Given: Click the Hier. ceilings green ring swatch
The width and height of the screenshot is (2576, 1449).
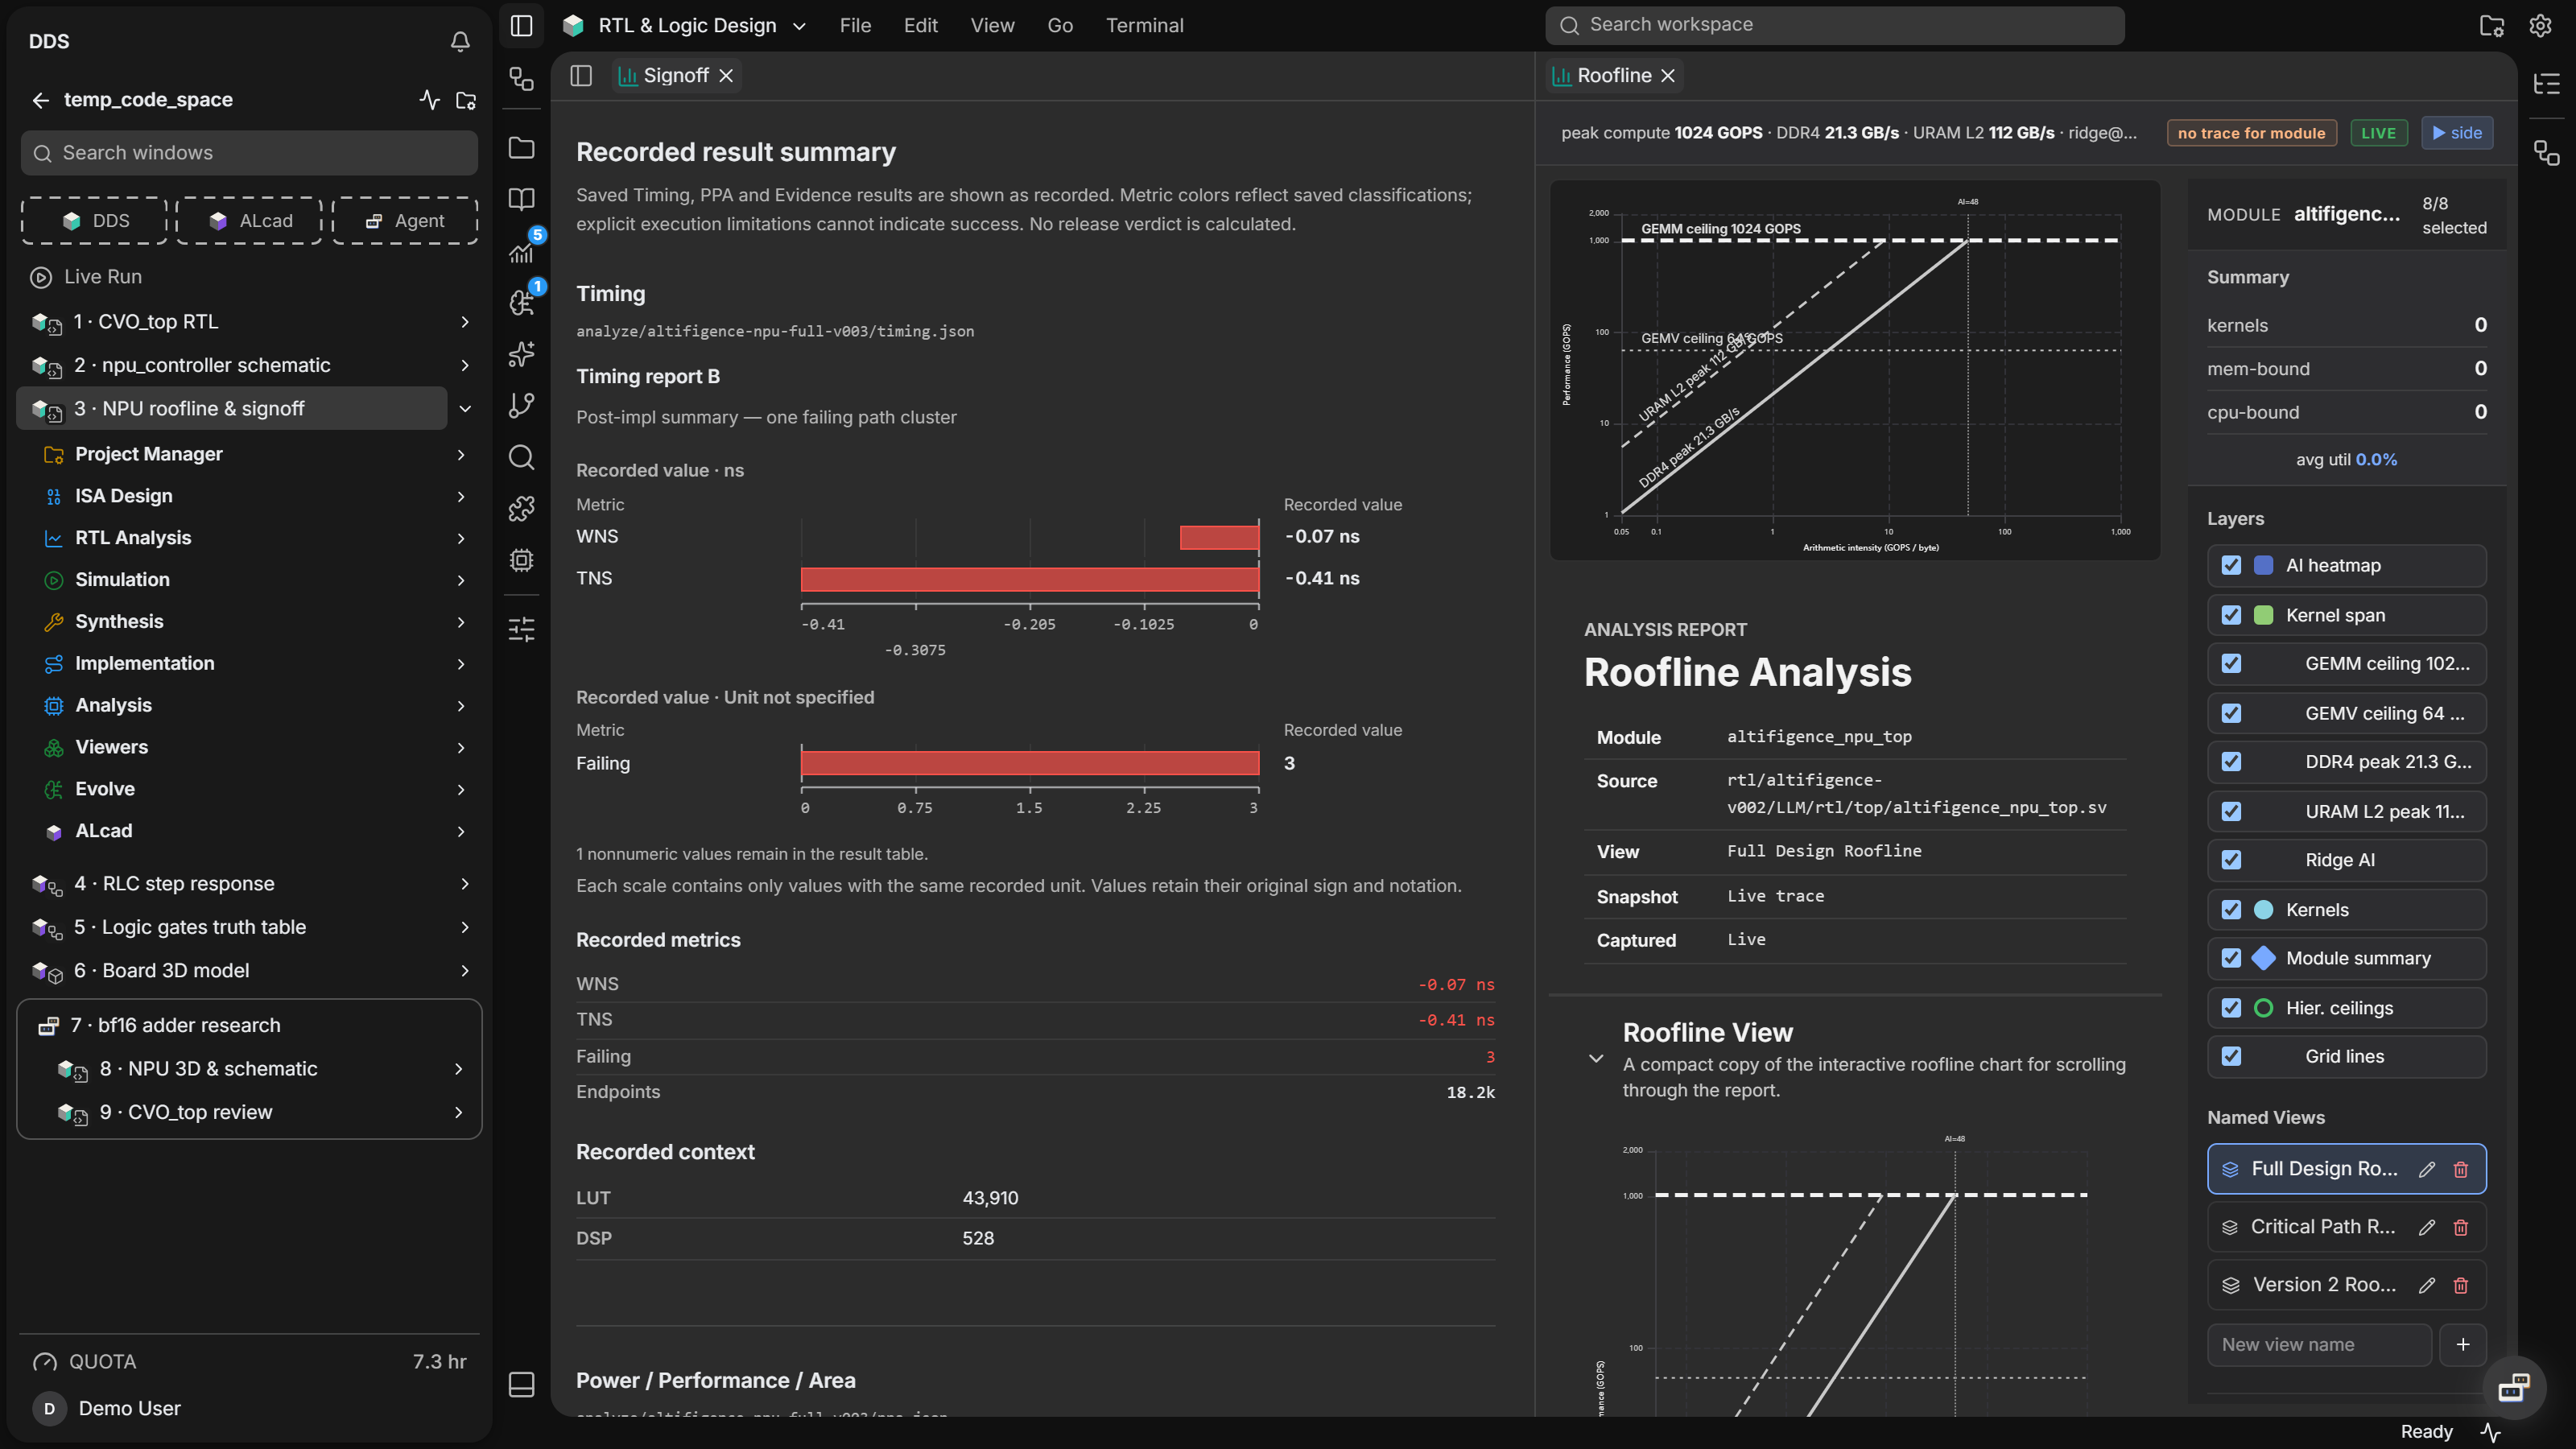Looking at the screenshot, I should (2263, 1008).
